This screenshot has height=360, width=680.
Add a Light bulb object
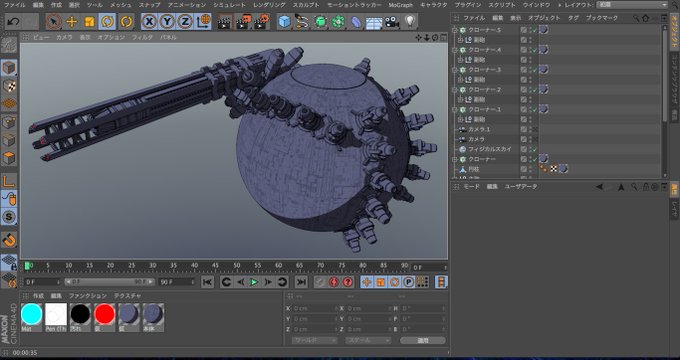[x=410, y=21]
